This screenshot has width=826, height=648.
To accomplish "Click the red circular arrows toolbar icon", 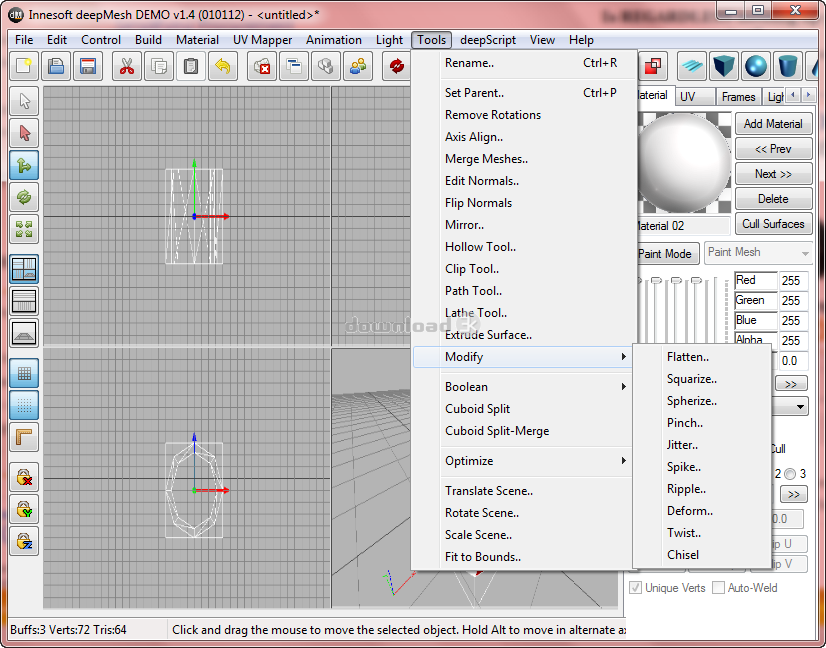I will [x=397, y=66].
